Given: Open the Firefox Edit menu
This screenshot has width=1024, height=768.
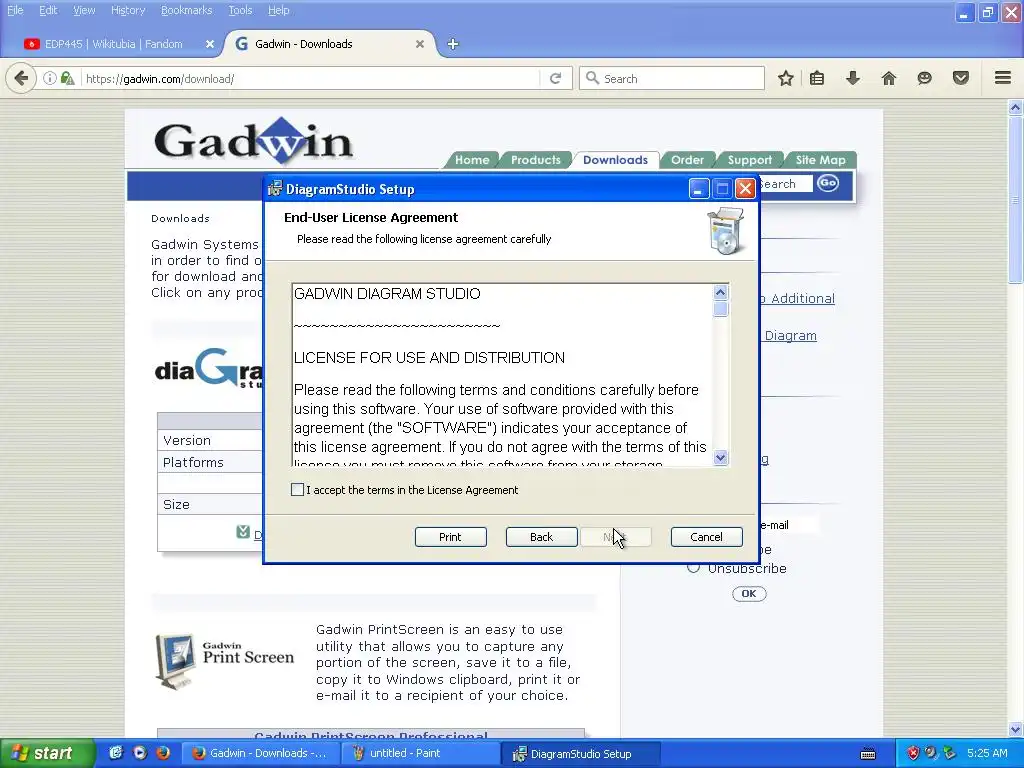Looking at the screenshot, I should [48, 10].
